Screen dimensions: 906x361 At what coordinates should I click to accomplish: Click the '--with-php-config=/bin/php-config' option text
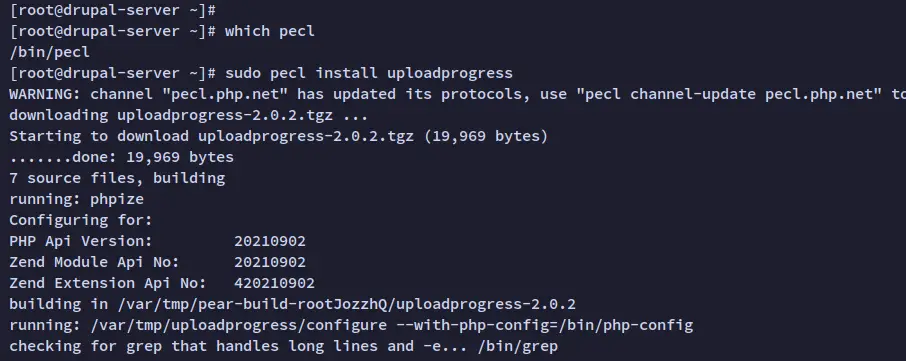tap(544, 325)
